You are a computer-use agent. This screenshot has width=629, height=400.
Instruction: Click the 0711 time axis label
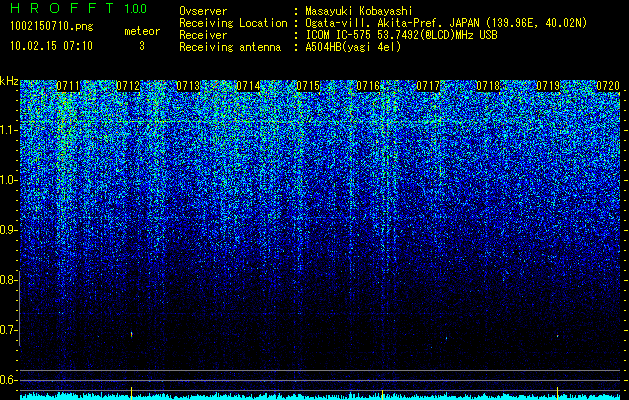pyautogui.click(x=68, y=86)
